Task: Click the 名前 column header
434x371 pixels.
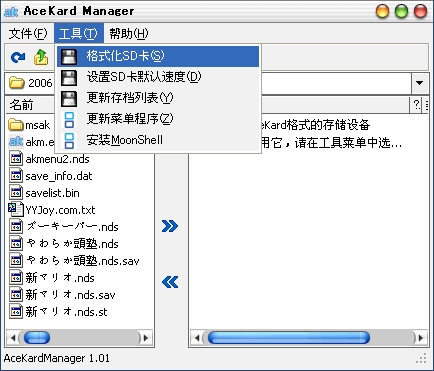Action: tap(30, 105)
